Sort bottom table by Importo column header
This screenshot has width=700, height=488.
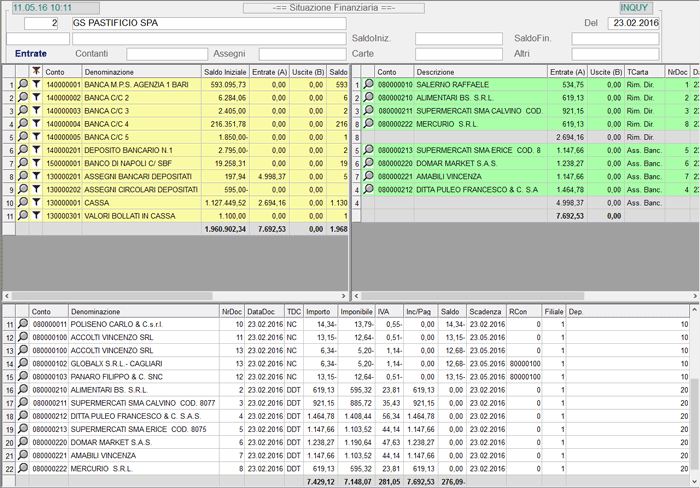click(320, 312)
